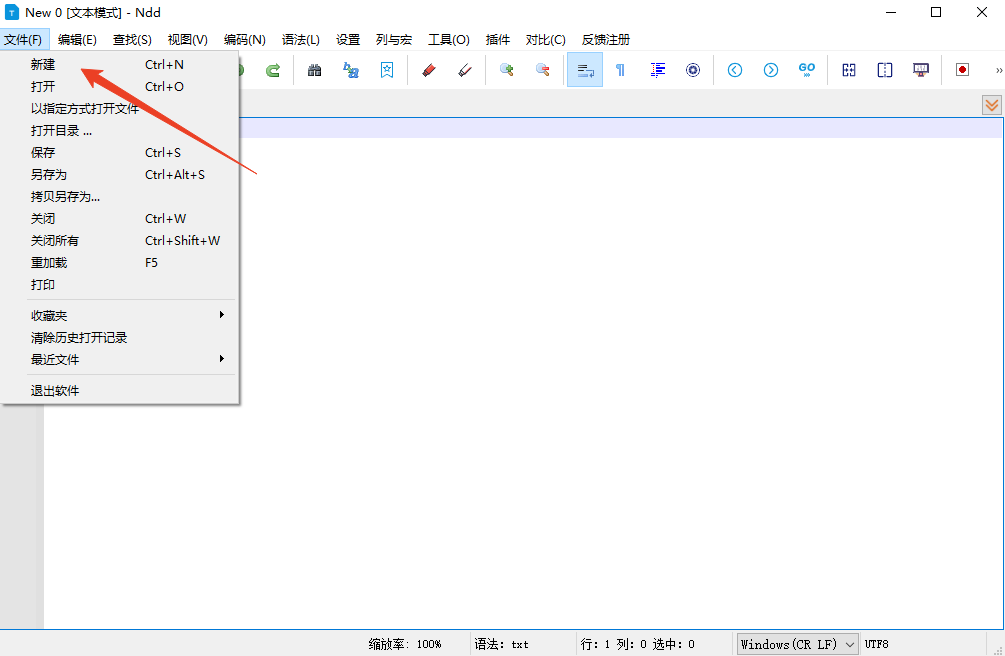Click the star bookmark icon
This screenshot has width=1005, height=656.
coord(386,70)
